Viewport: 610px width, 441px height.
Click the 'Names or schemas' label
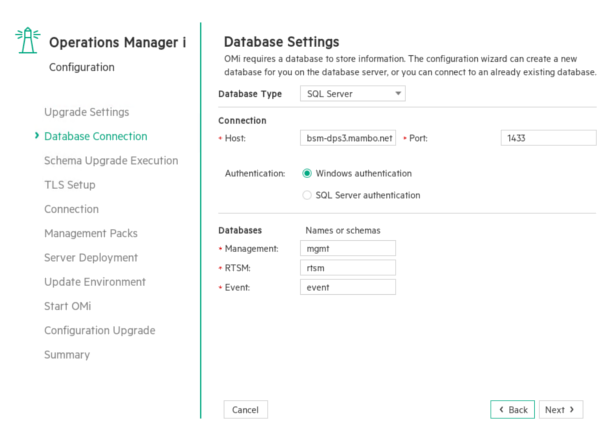tap(343, 231)
